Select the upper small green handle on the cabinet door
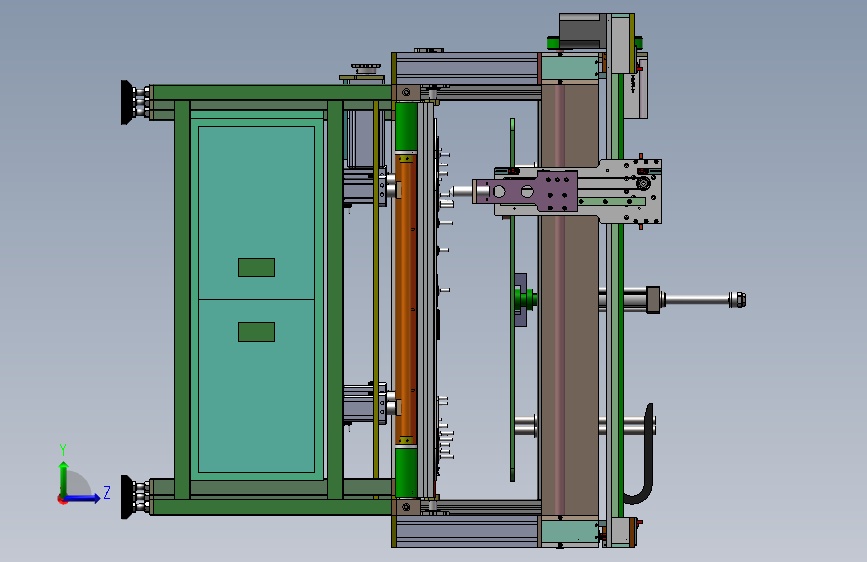 coord(257,268)
